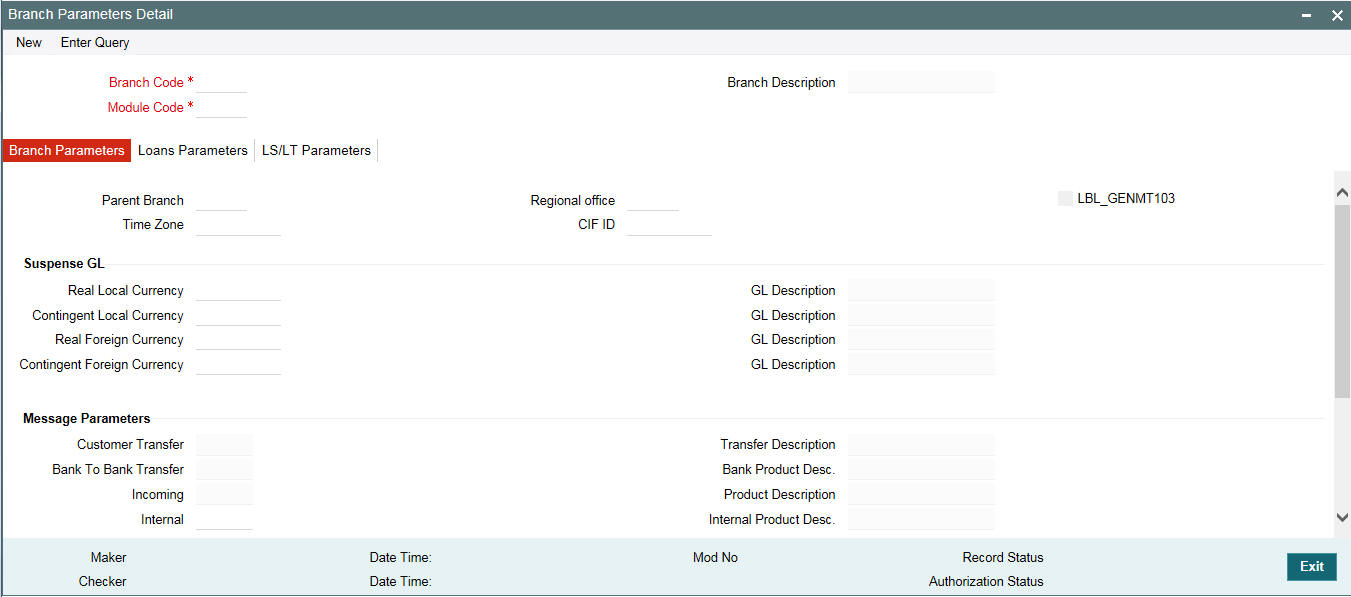Toggle the LBL_GENMT103 checkbox
Image resolution: width=1351 pixels, height=597 pixels.
coord(1065,198)
